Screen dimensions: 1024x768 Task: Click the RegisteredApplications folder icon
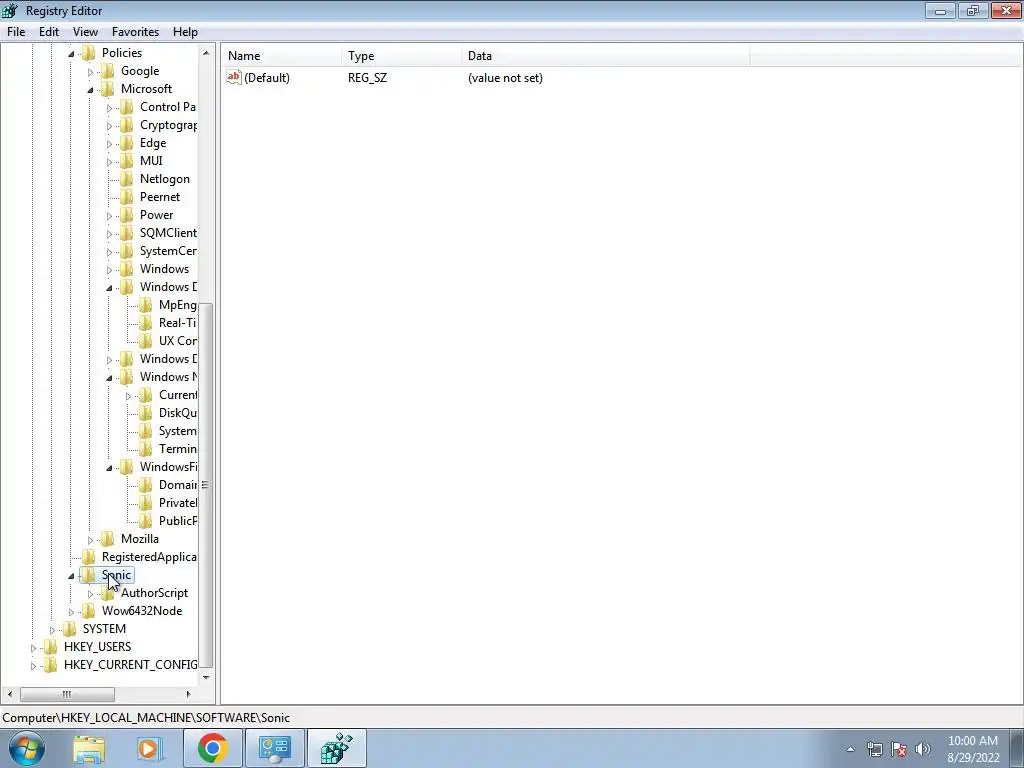(89, 557)
